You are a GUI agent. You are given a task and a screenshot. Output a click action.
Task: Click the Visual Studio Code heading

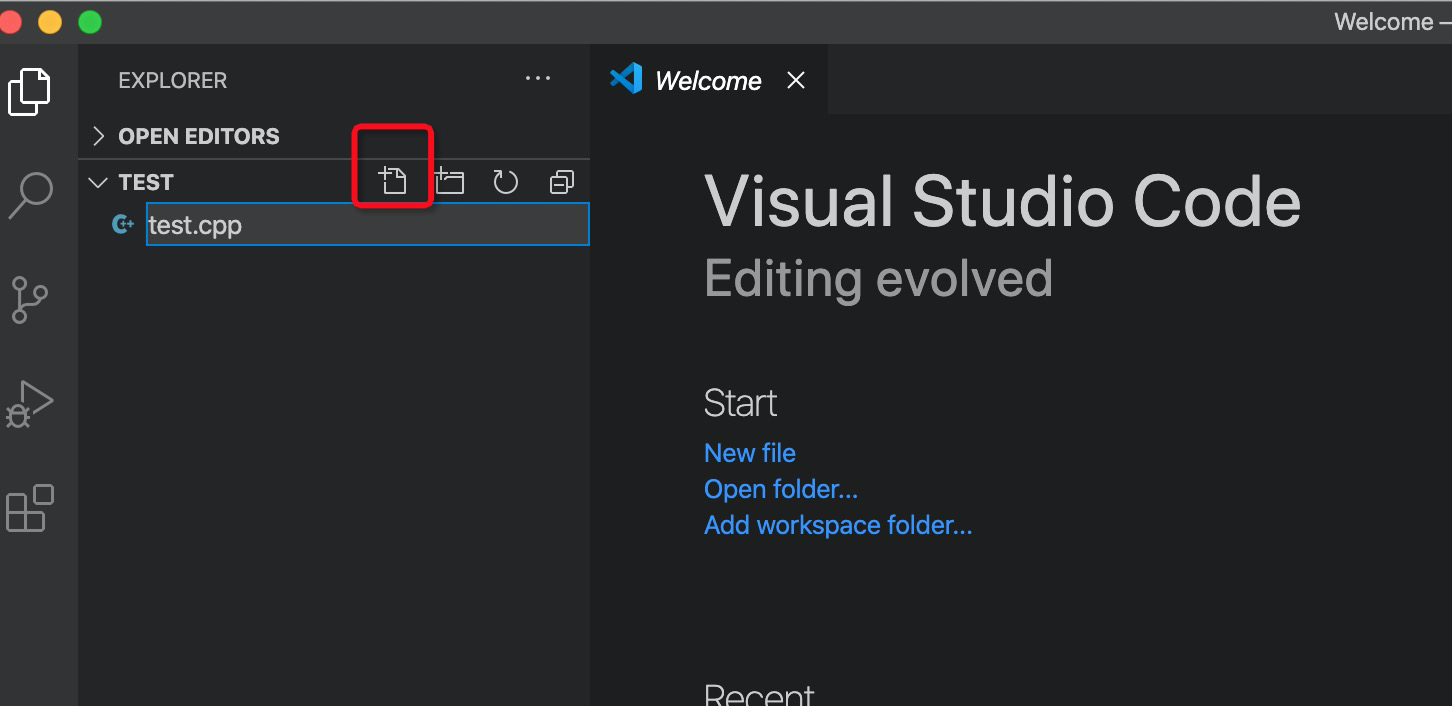pyautogui.click(x=1003, y=202)
